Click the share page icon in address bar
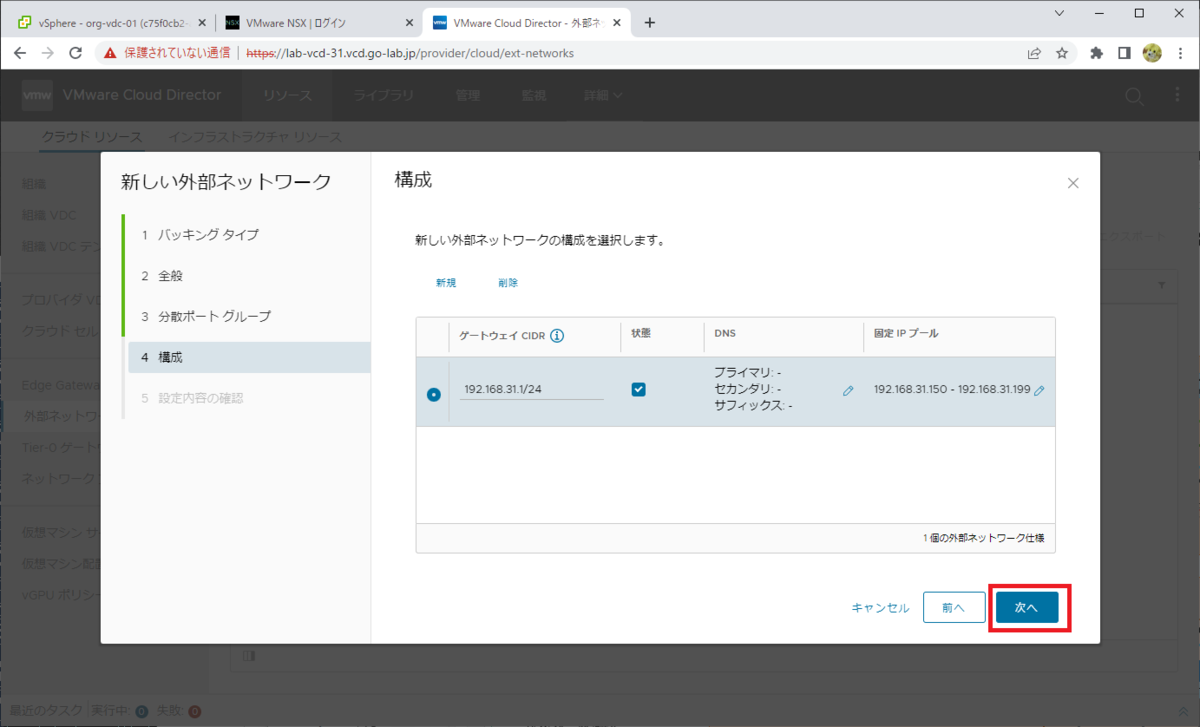 1034,53
